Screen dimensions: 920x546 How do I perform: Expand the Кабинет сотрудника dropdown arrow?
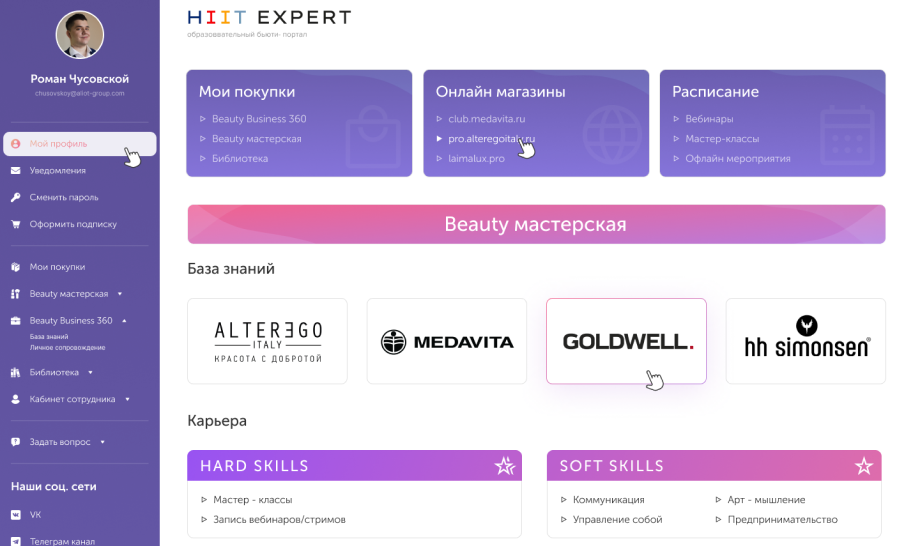[127, 399]
